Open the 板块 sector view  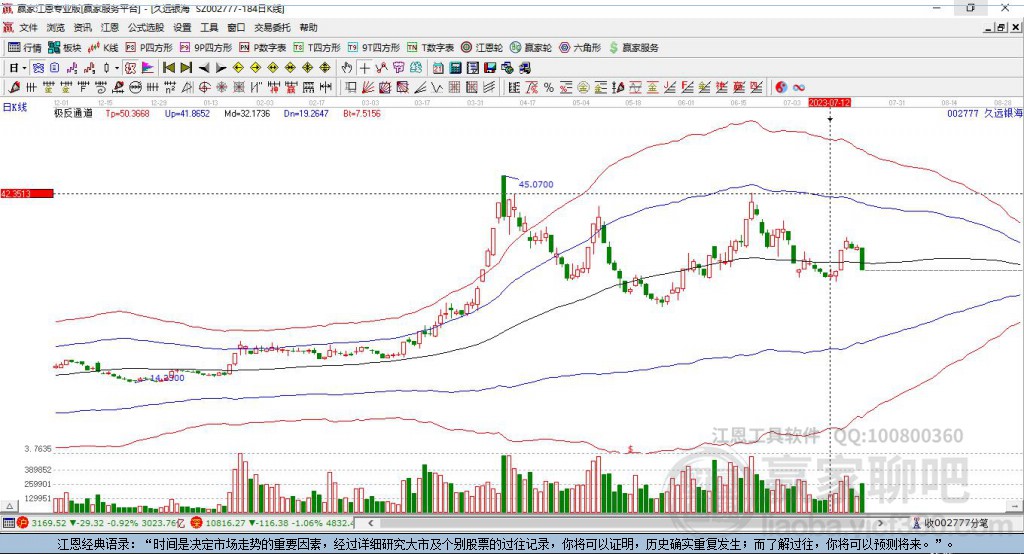tap(64, 48)
